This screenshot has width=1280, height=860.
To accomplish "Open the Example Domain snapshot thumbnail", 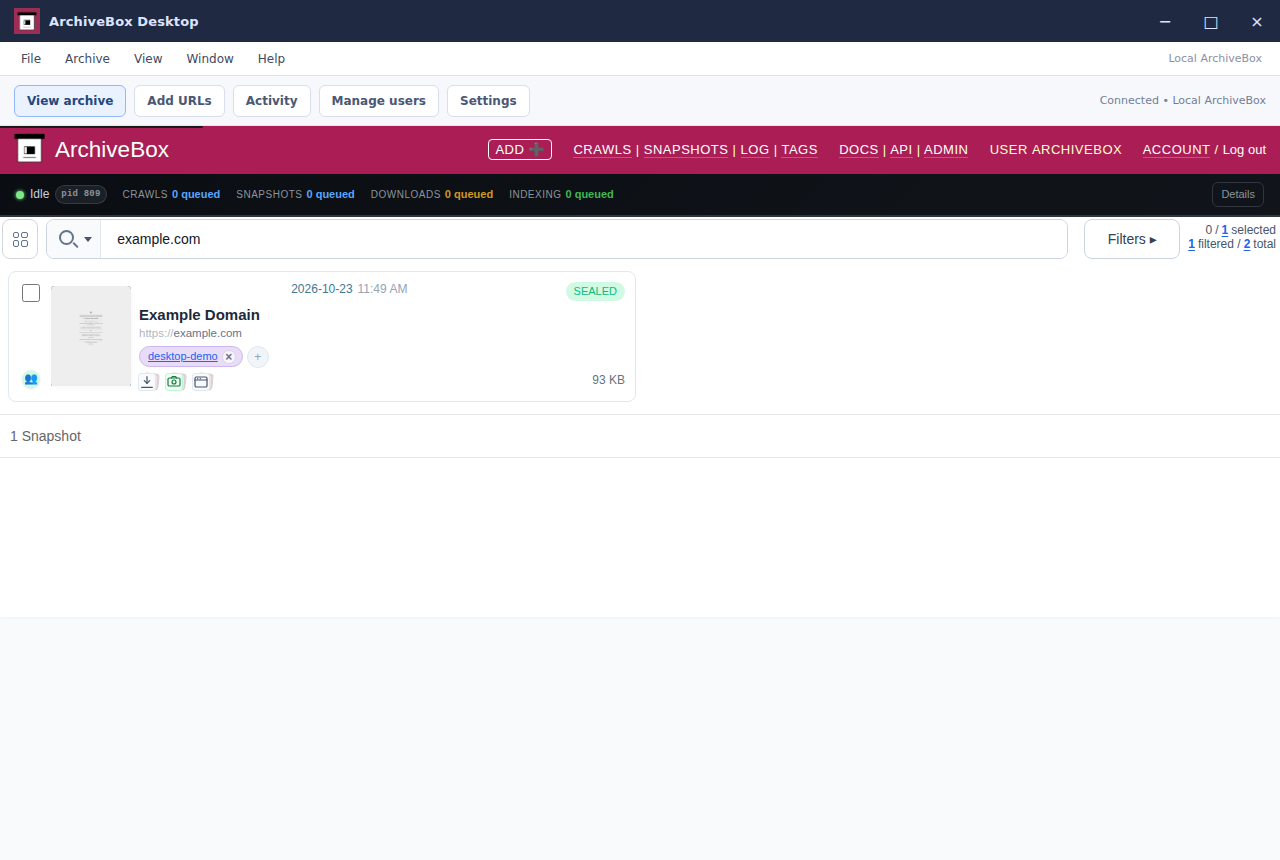I will [x=91, y=336].
